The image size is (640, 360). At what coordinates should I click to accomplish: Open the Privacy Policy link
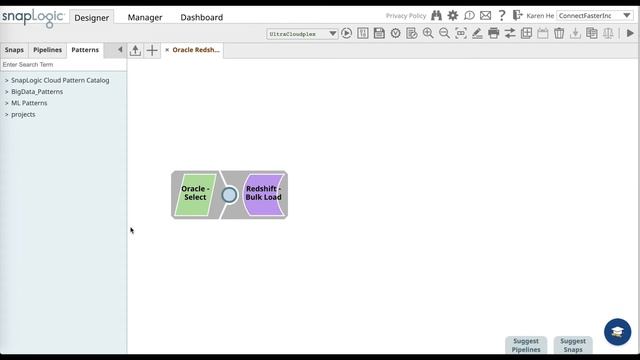406,16
